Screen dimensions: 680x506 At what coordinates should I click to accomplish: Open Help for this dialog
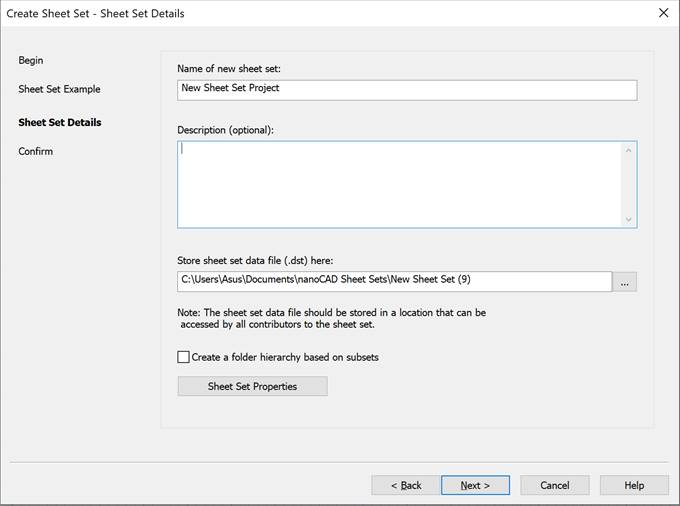pos(634,485)
